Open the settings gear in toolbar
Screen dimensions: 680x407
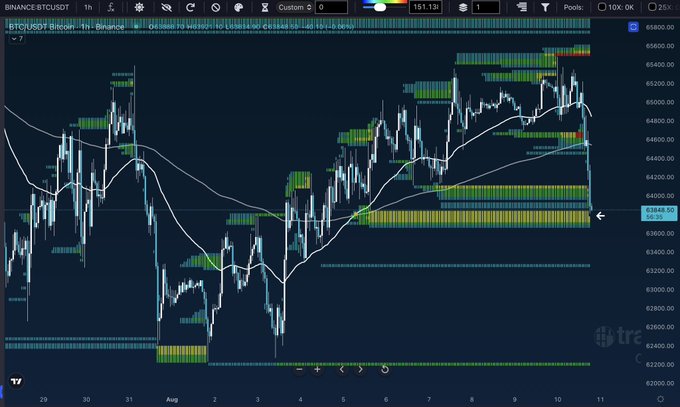coord(139,7)
